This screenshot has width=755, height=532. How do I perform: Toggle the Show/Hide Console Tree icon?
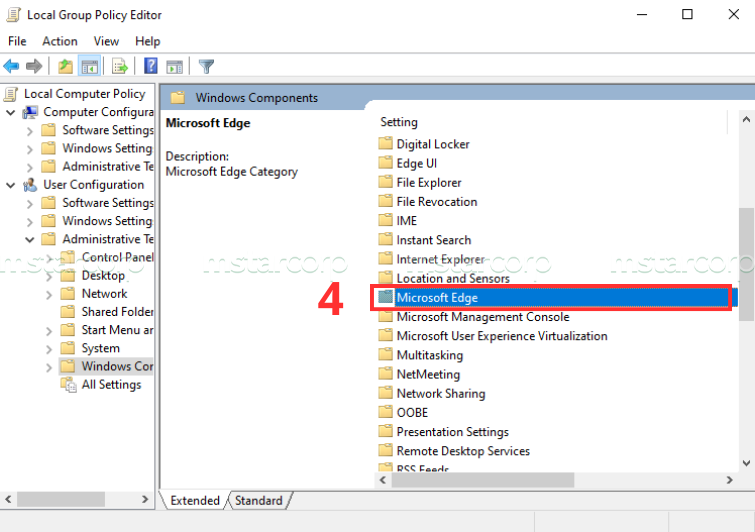click(90, 66)
